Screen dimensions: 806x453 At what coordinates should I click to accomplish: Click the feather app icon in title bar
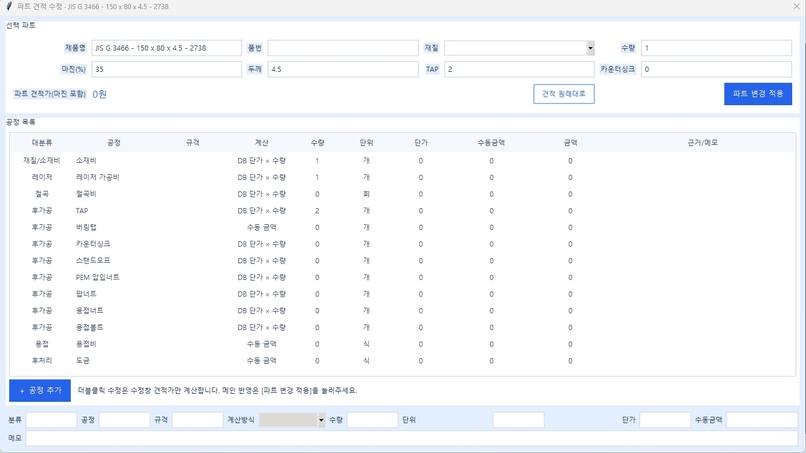[x=9, y=7]
